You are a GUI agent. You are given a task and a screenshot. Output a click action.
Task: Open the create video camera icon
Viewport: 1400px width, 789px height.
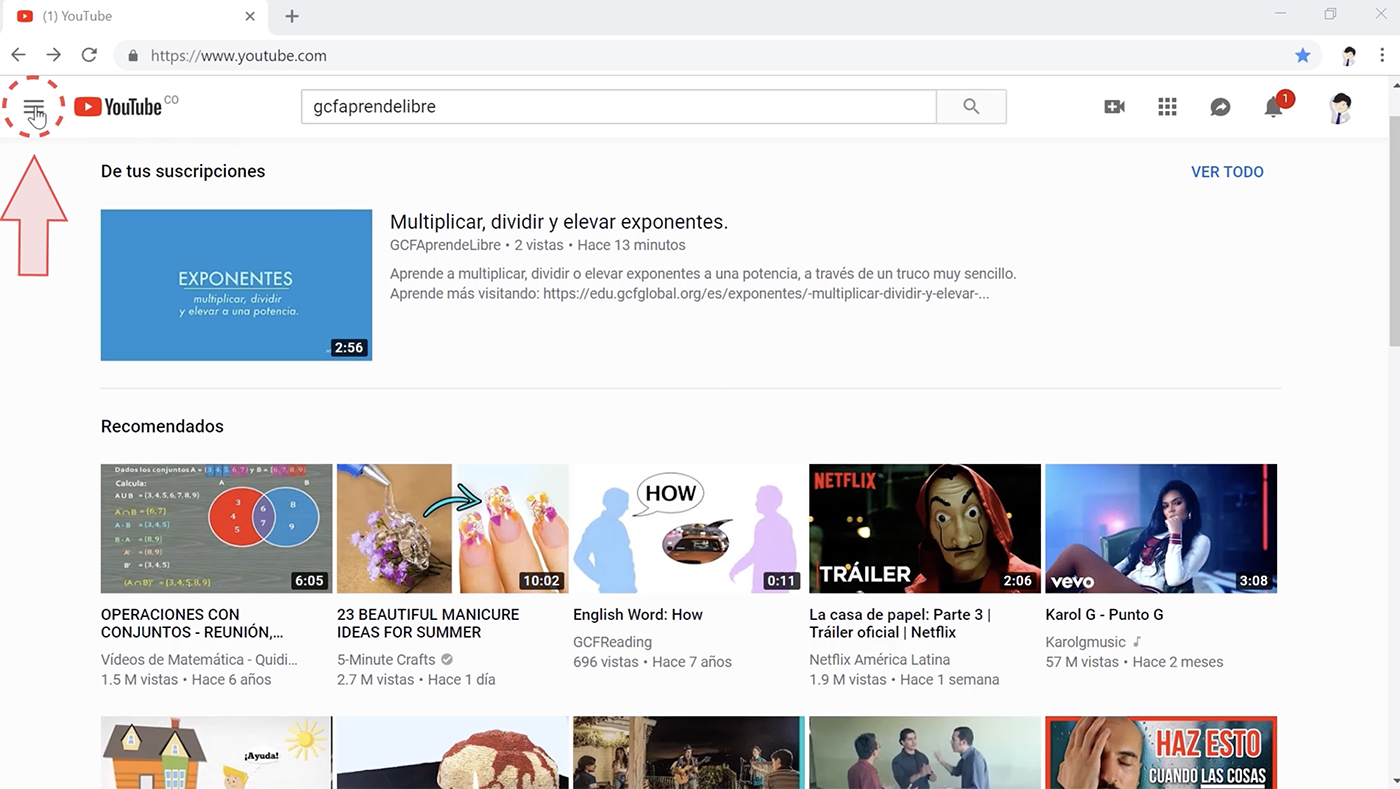[1114, 107]
